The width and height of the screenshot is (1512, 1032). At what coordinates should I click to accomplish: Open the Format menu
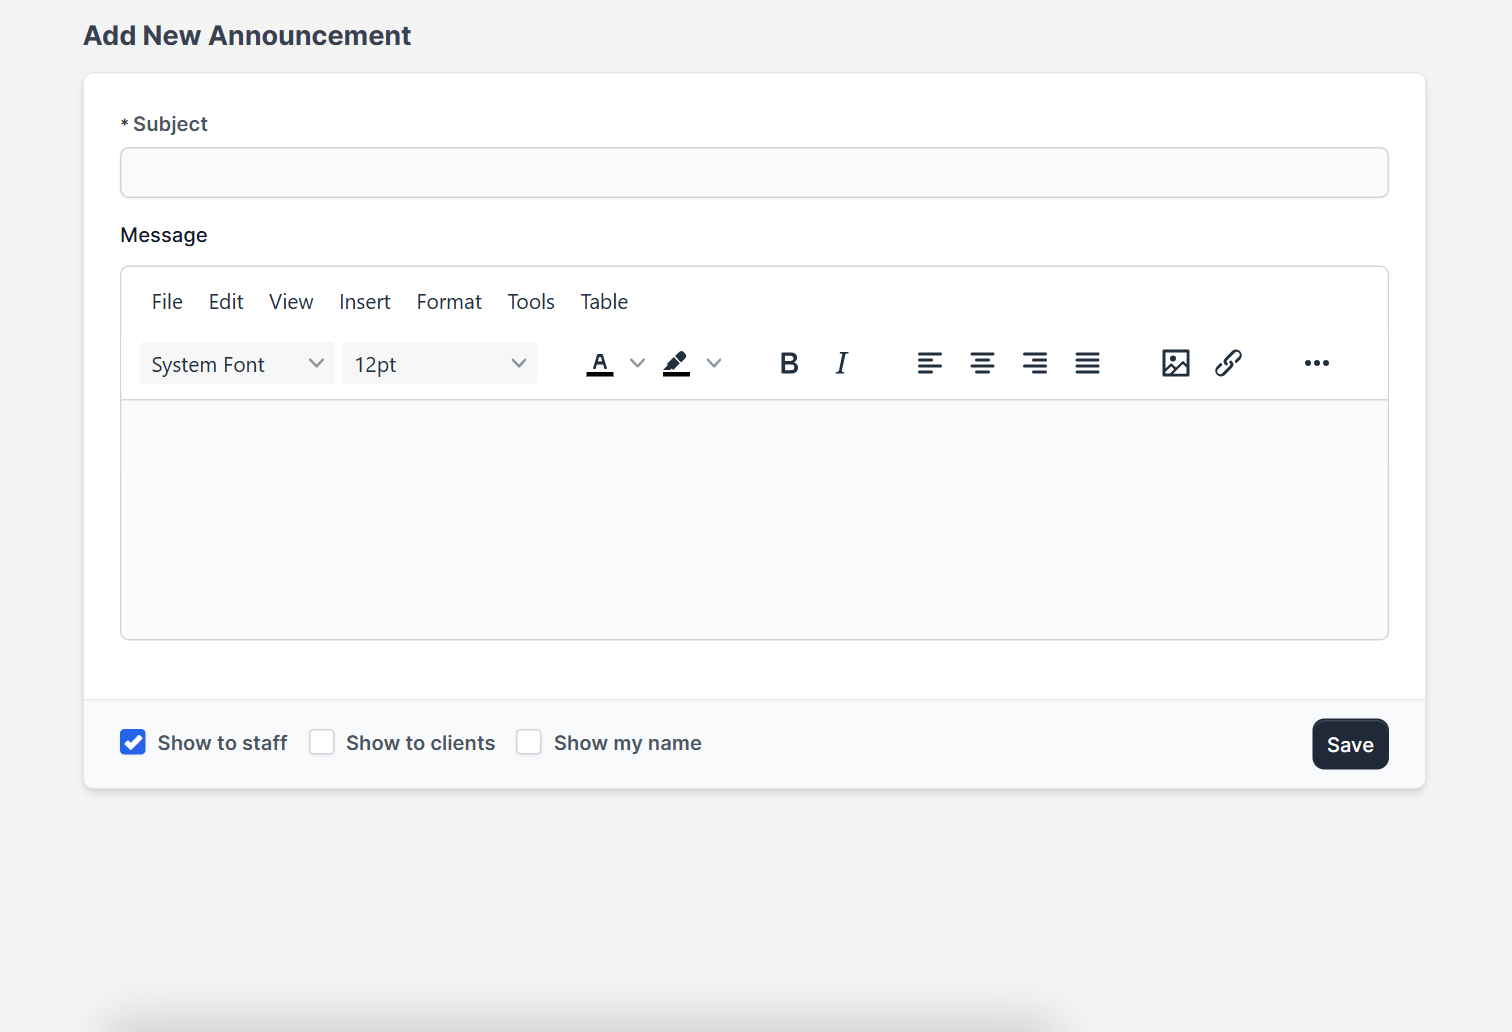(449, 302)
